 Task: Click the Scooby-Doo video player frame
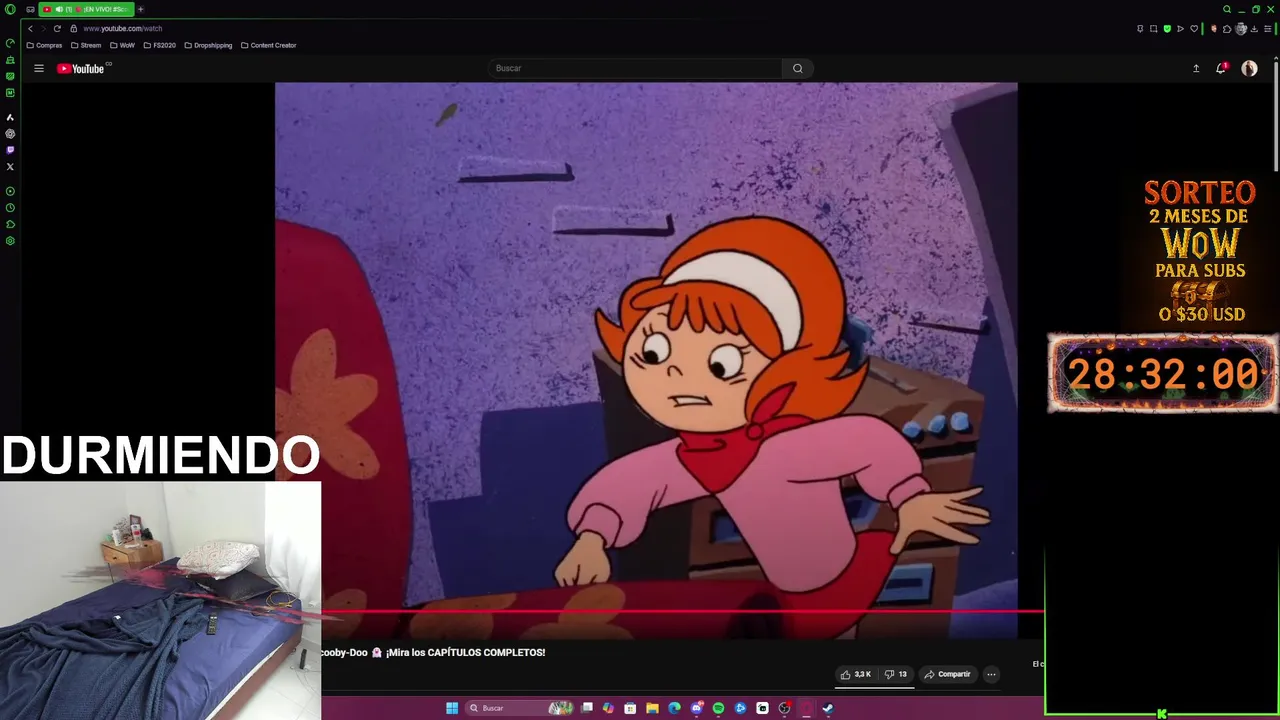coord(646,360)
